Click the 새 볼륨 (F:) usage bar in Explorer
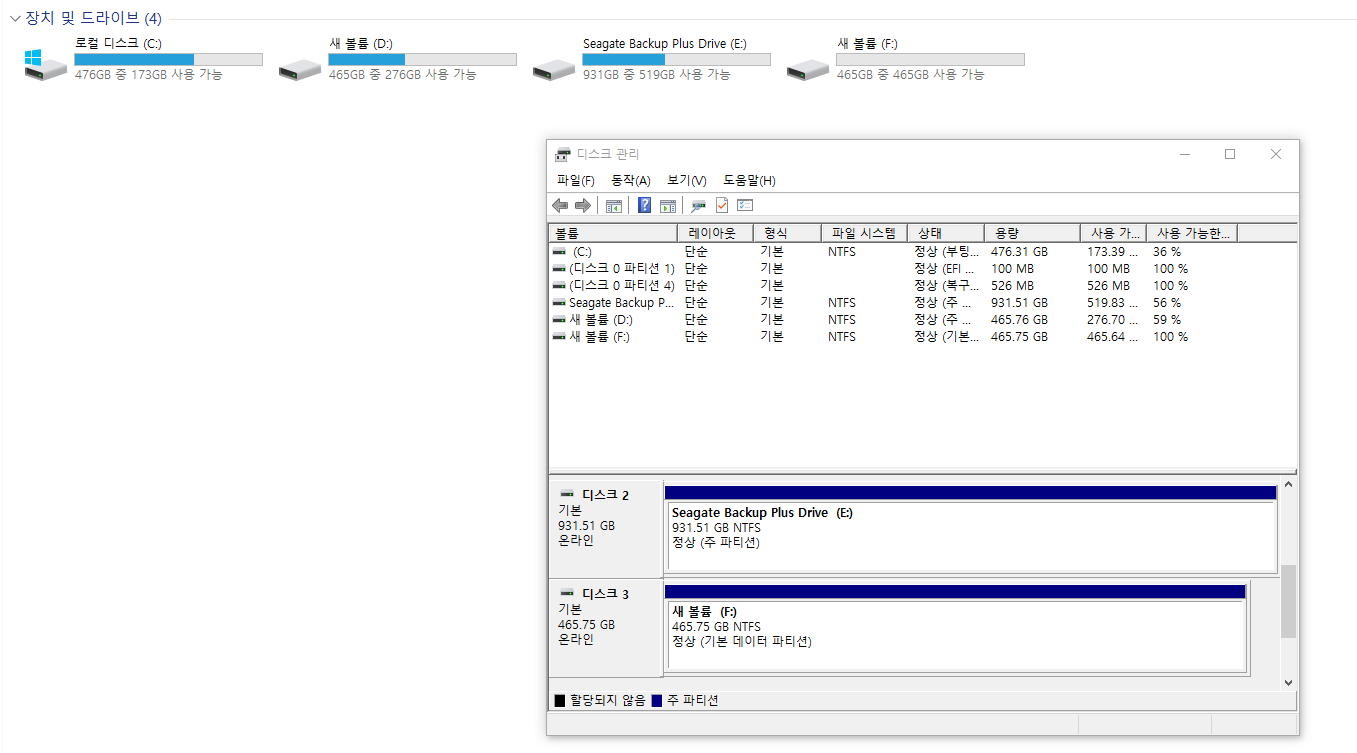 [x=930, y=60]
